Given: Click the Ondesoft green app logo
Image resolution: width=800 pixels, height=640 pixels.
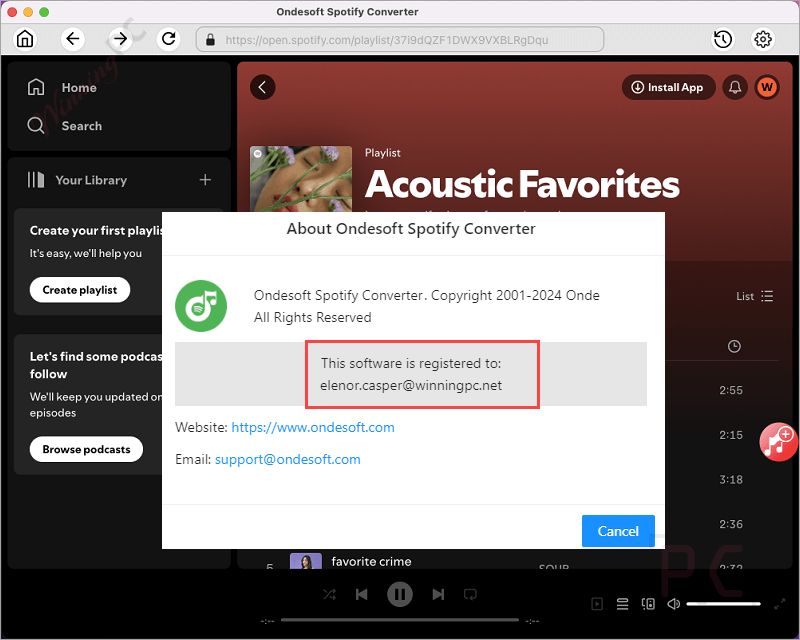Looking at the screenshot, I should 201,306.
